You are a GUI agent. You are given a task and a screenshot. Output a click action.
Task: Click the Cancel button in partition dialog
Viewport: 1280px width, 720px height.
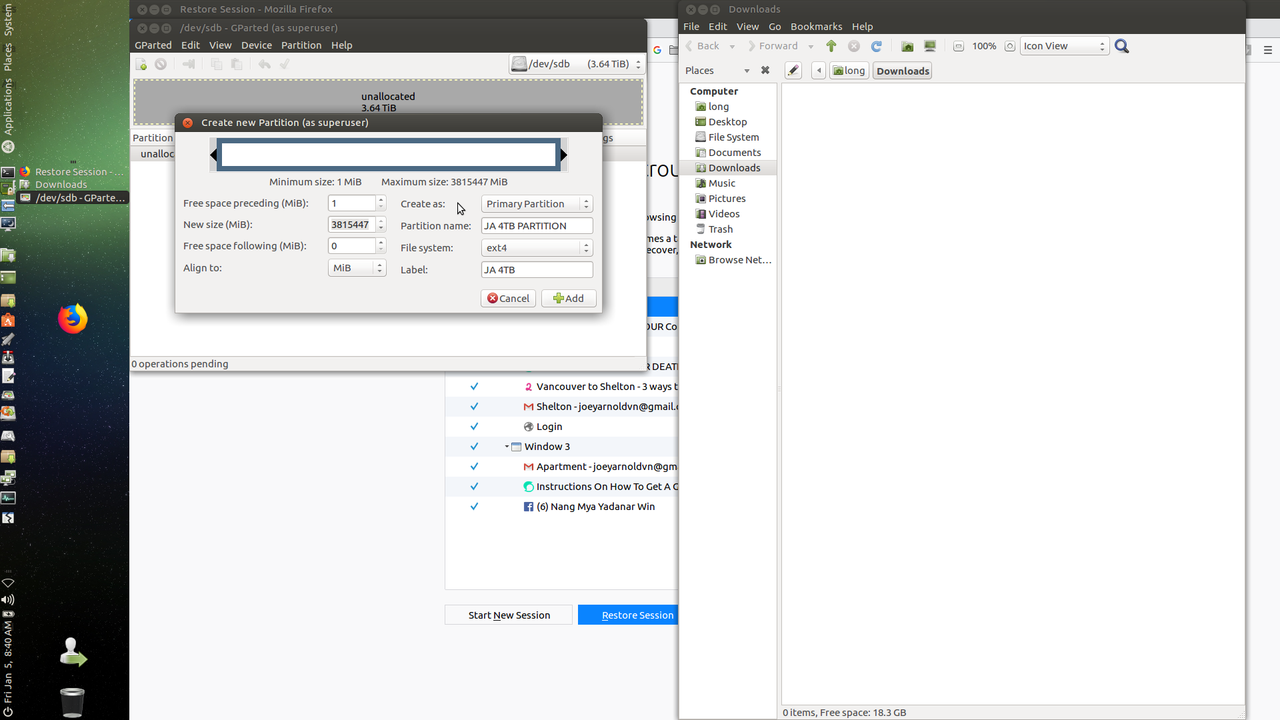click(508, 298)
